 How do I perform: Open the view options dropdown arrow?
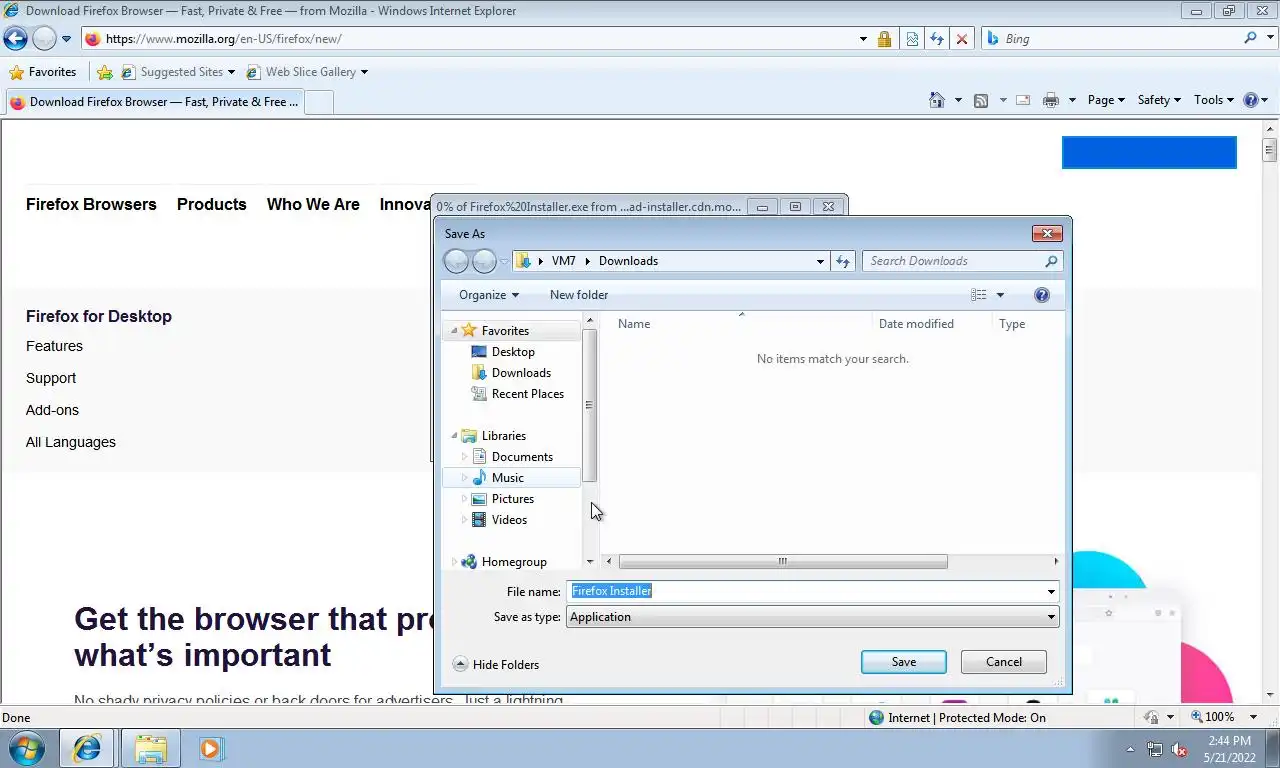[1000, 295]
